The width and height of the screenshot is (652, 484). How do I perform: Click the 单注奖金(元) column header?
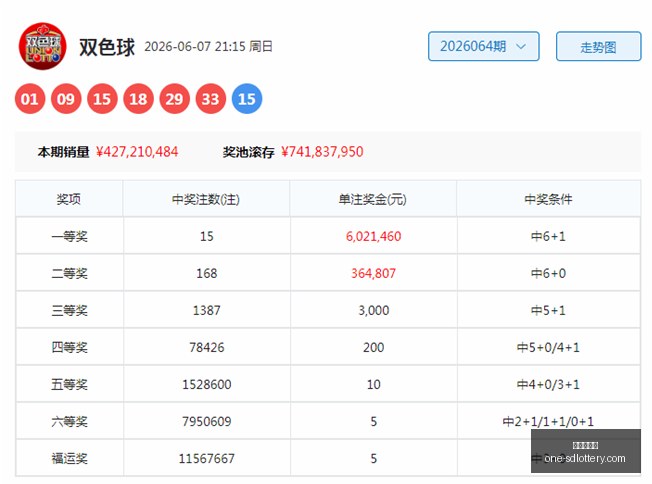tap(373, 199)
